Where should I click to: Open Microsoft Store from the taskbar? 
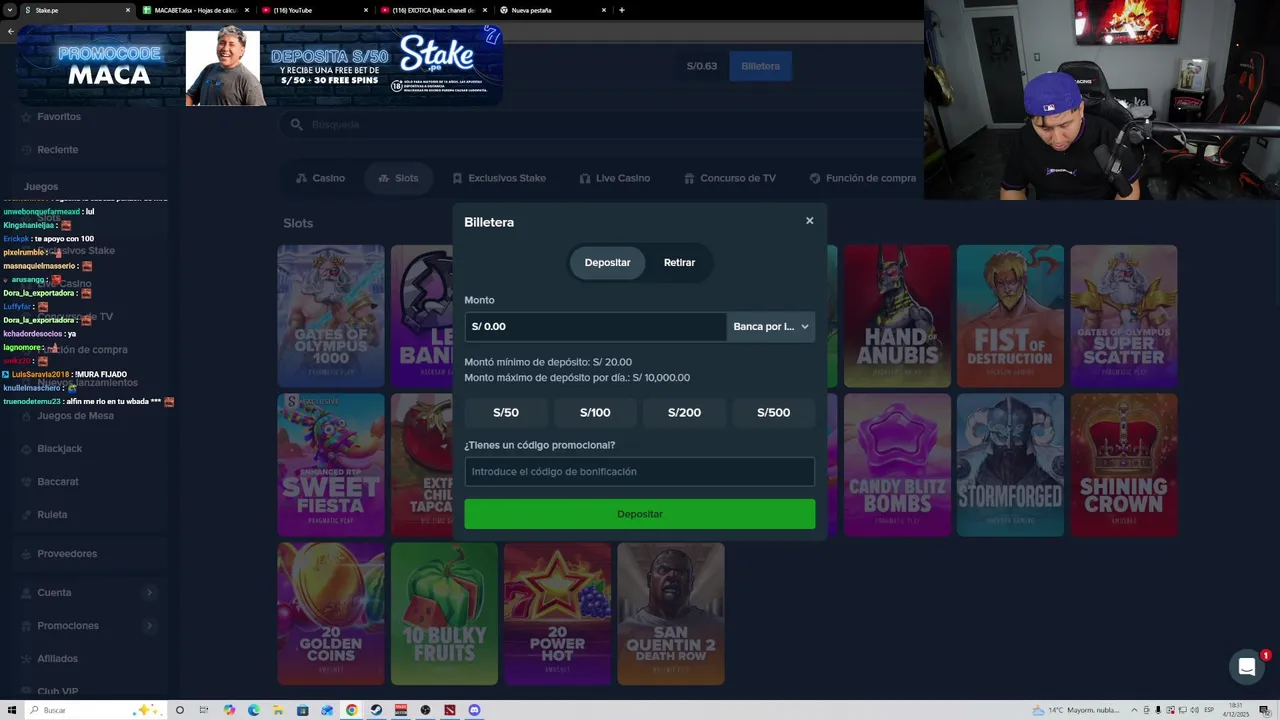coord(302,710)
